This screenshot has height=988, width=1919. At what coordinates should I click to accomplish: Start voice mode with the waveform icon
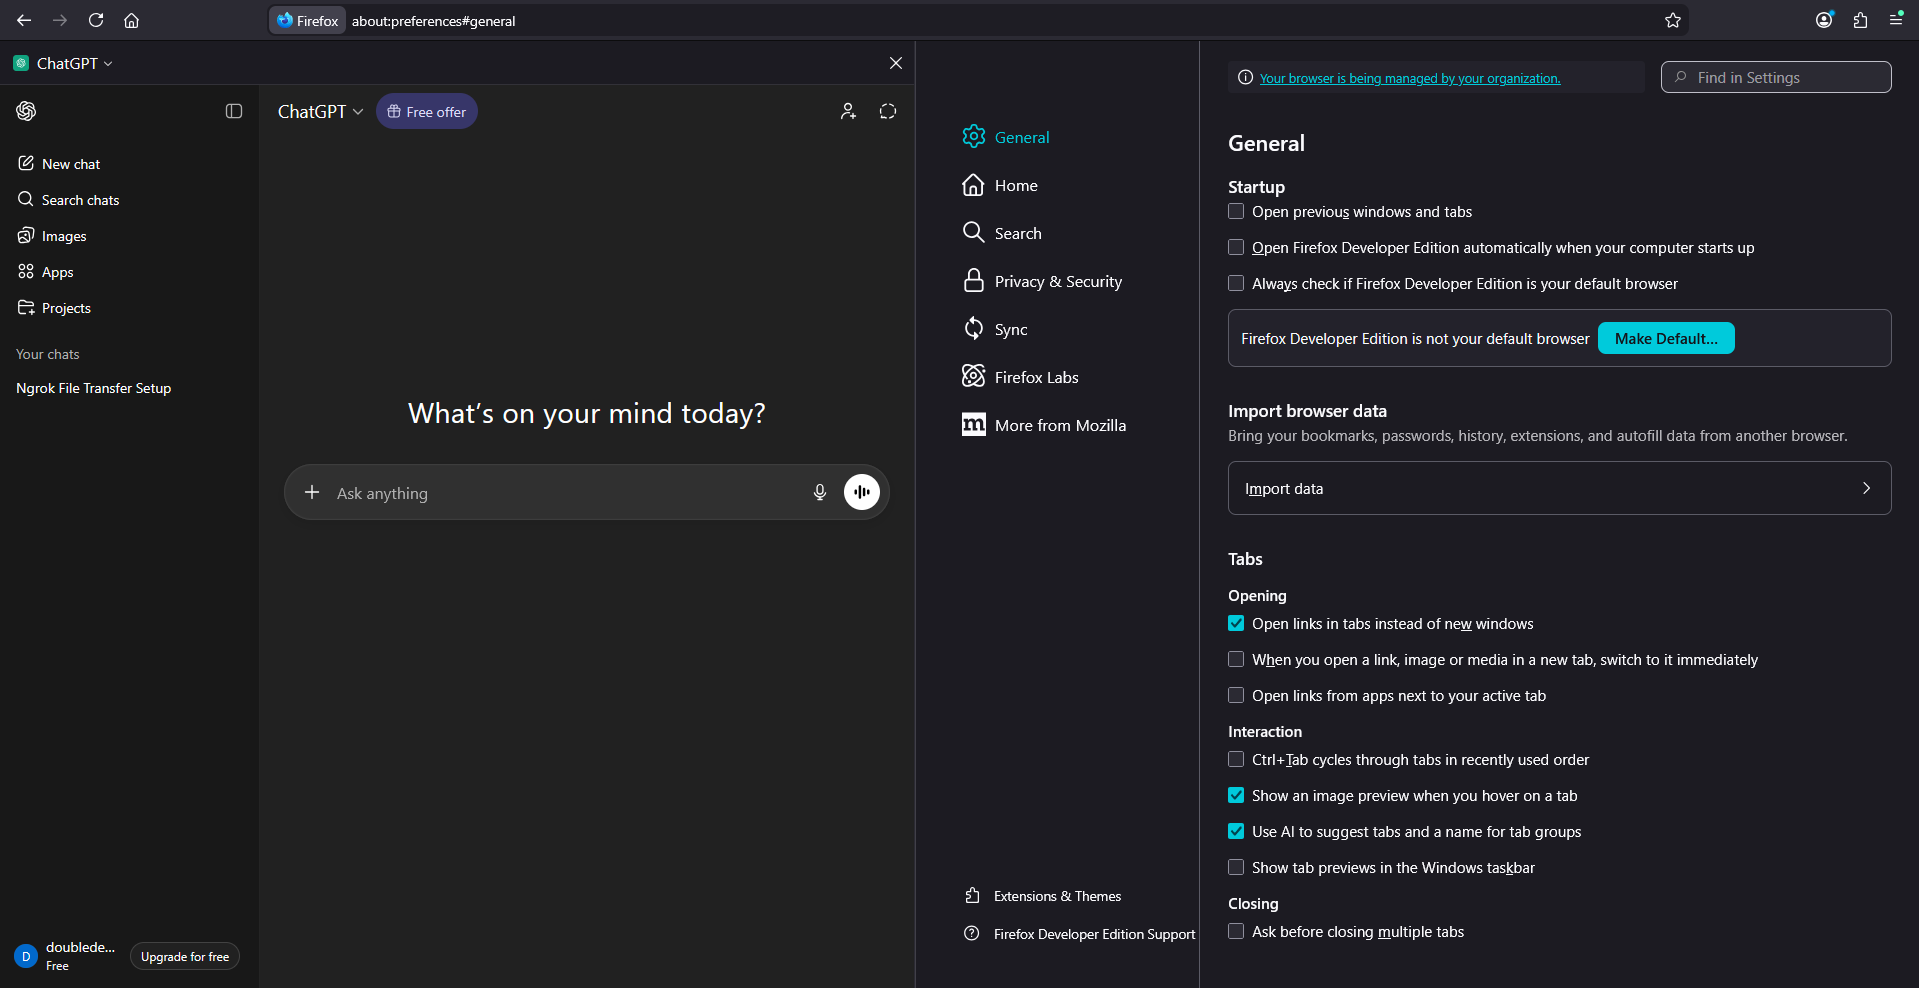[x=862, y=492]
